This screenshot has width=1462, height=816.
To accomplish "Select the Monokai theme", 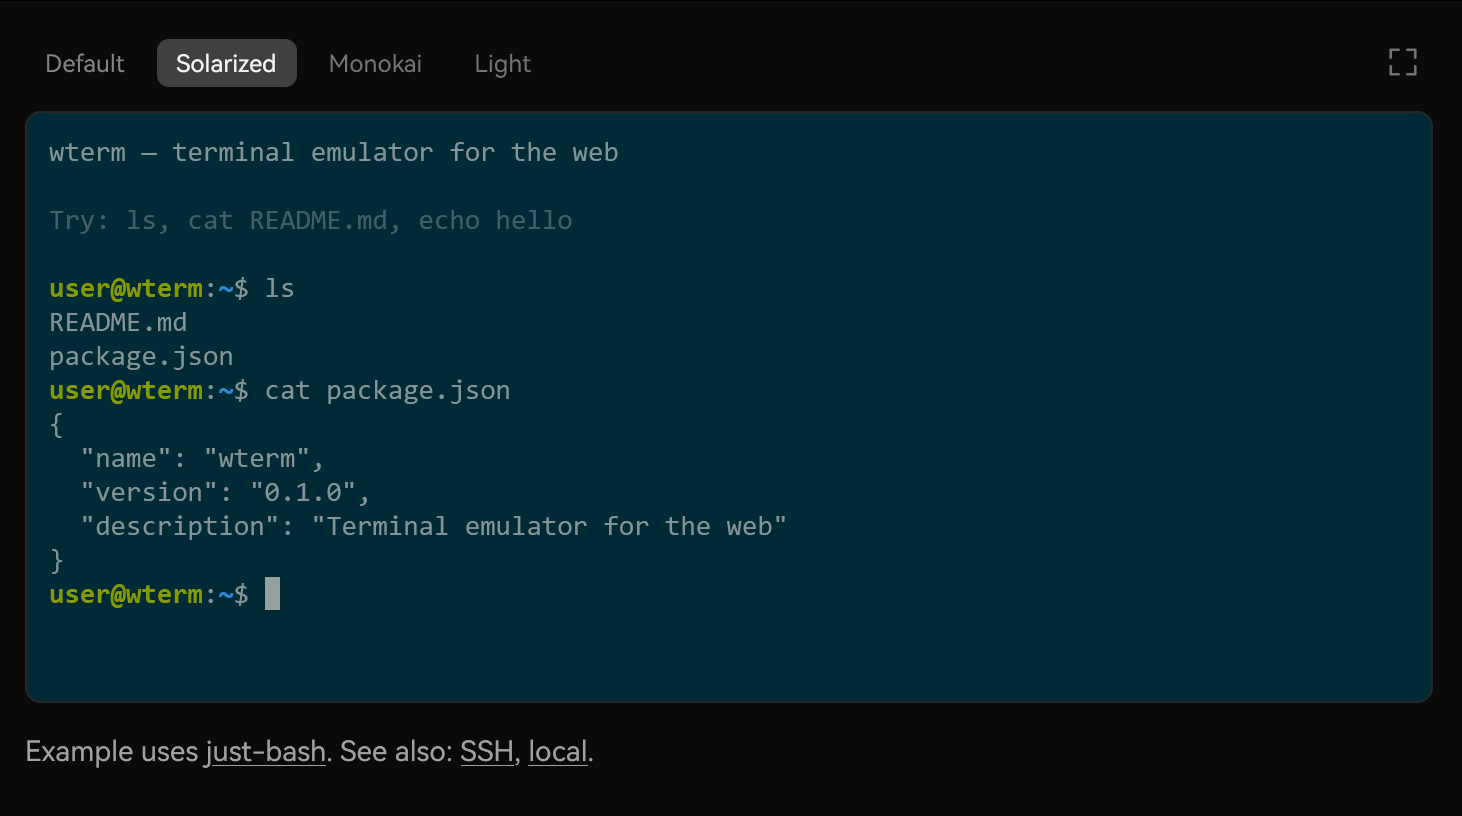I will [x=375, y=63].
